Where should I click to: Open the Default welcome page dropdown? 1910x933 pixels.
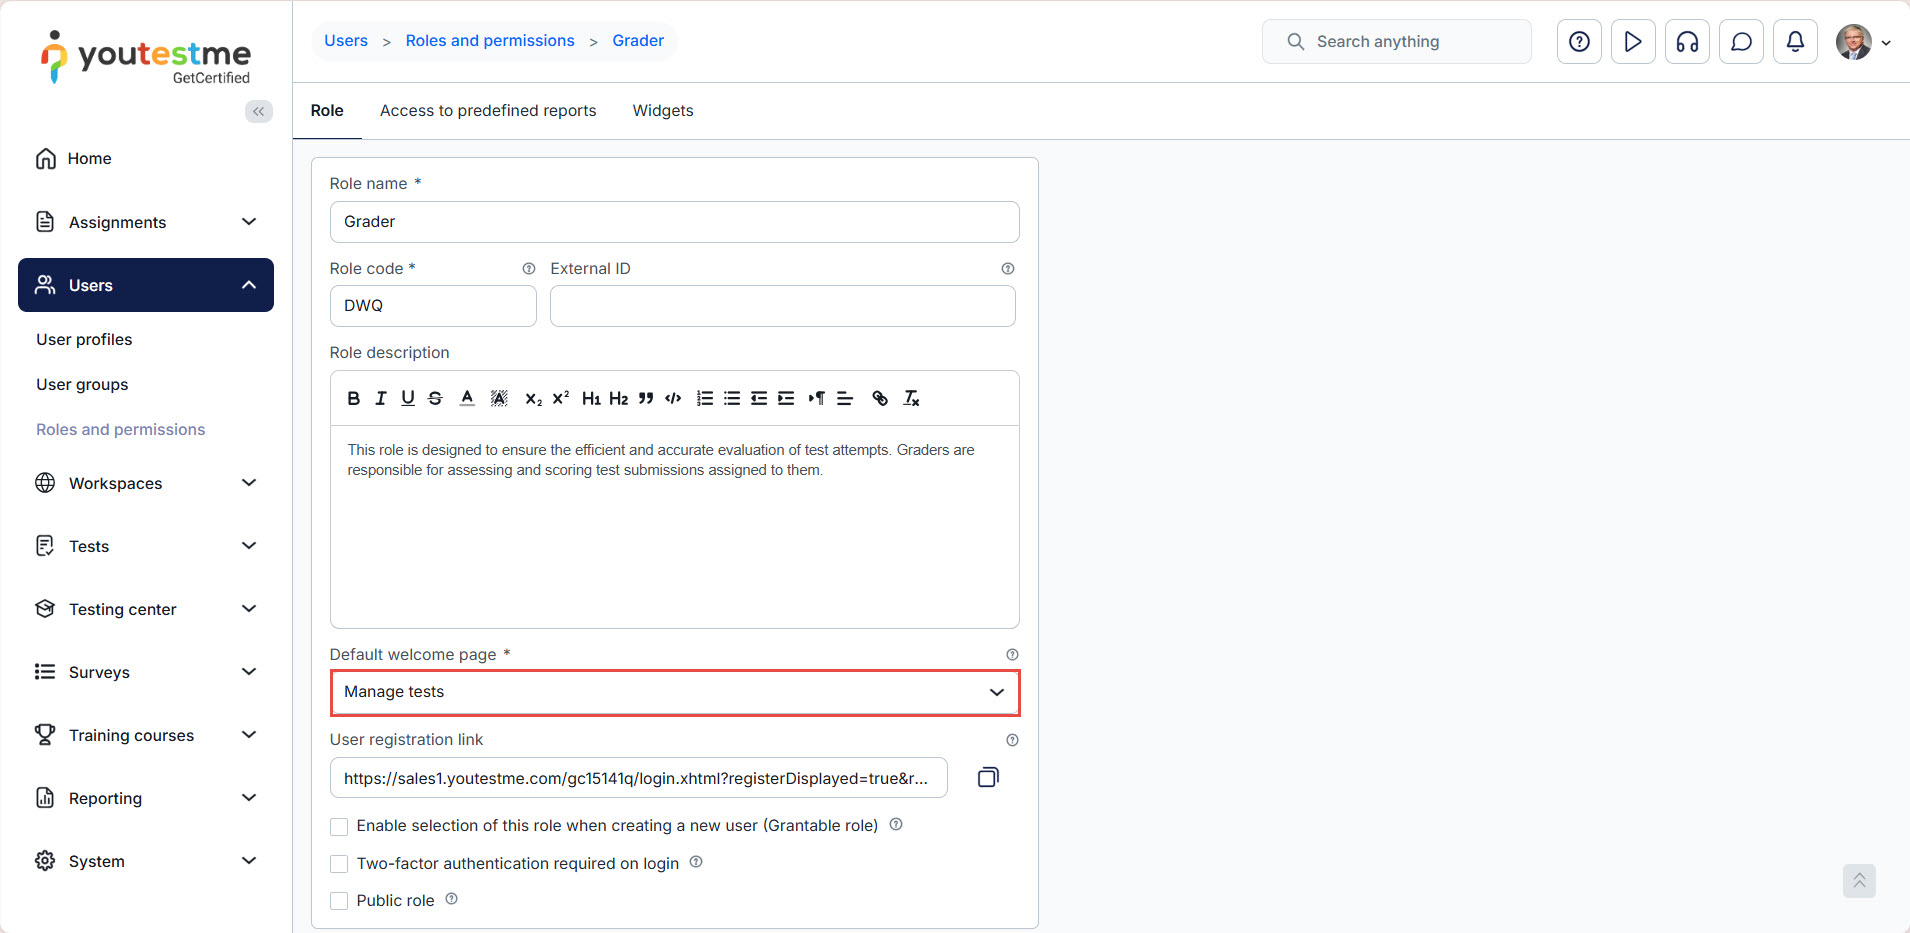pos(674,693)
